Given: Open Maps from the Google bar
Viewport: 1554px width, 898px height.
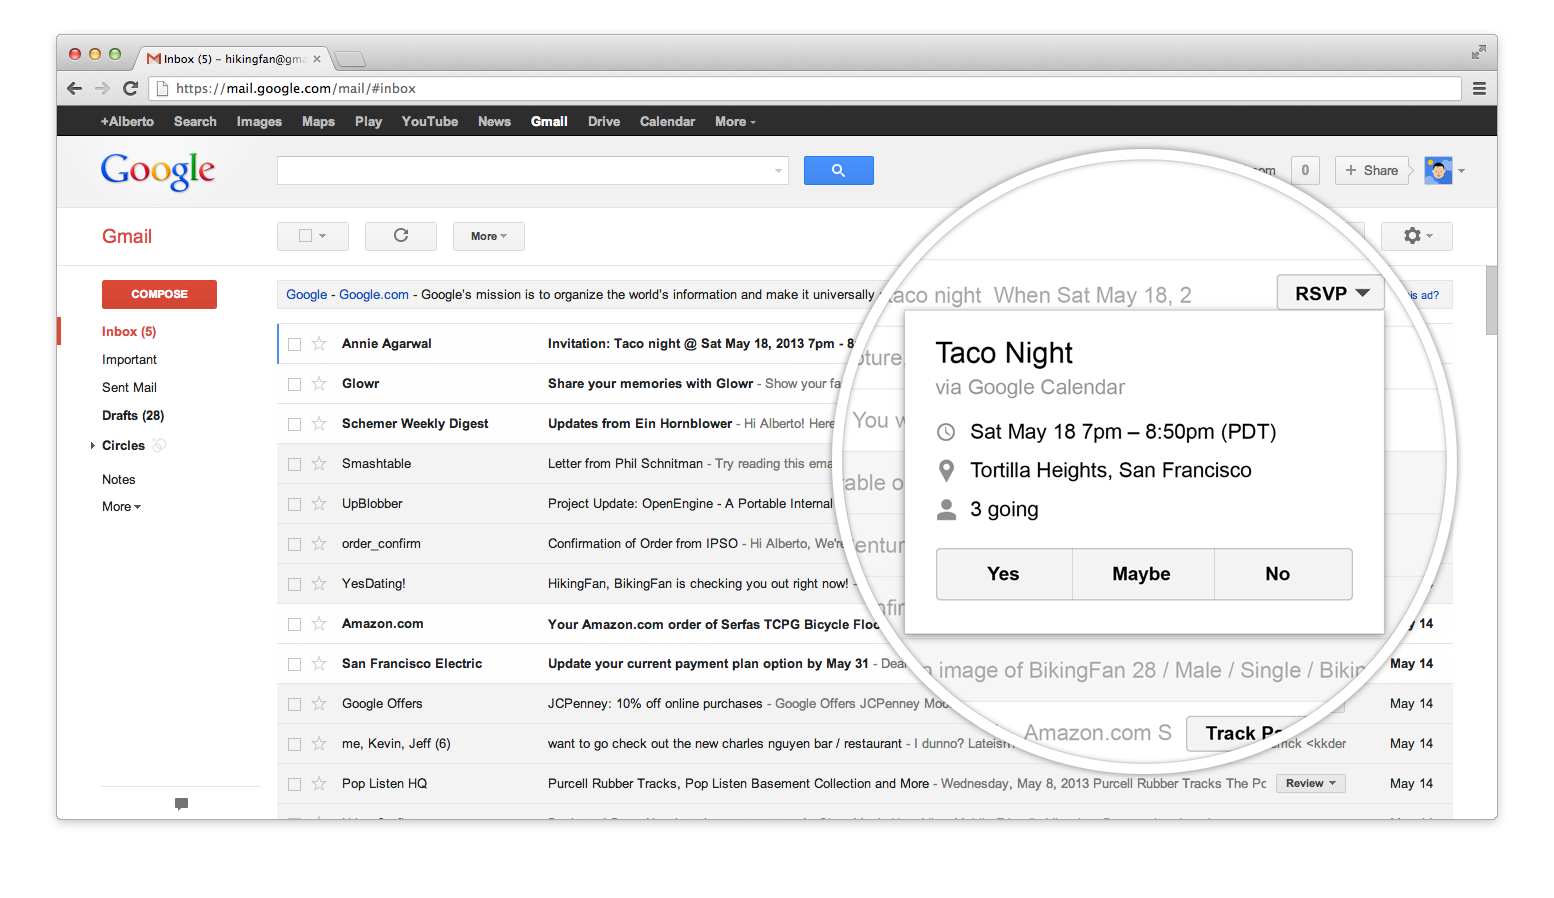Looking at the screenshot, I should (318, 122).
